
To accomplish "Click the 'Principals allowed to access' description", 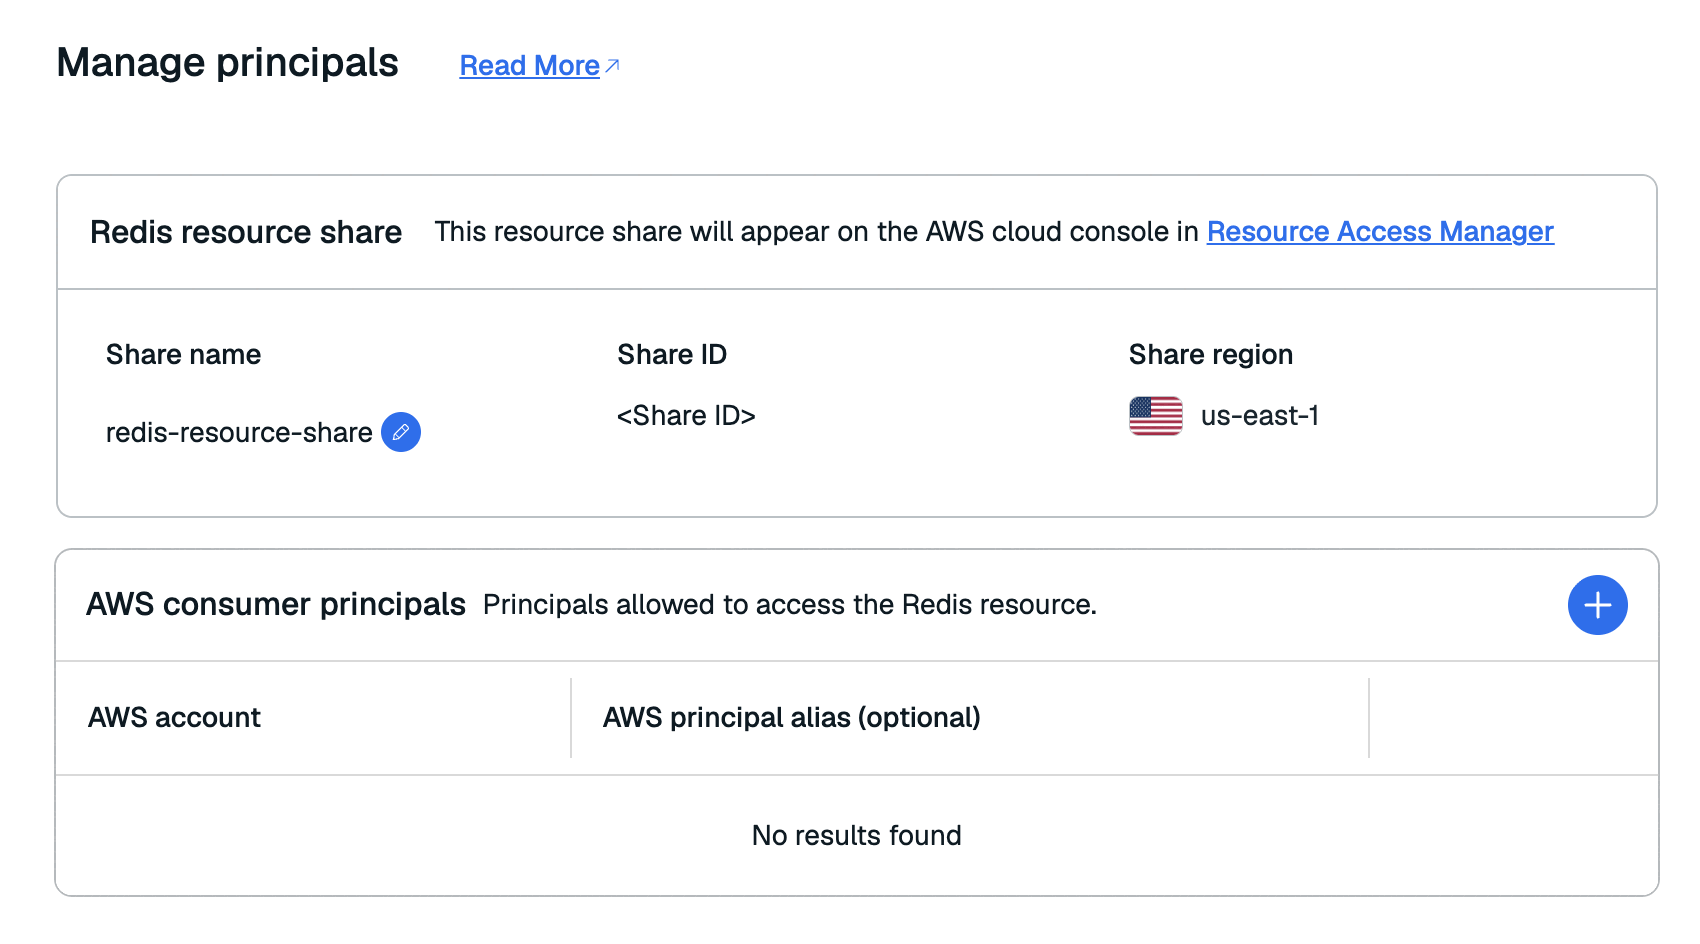I will 790,605.
